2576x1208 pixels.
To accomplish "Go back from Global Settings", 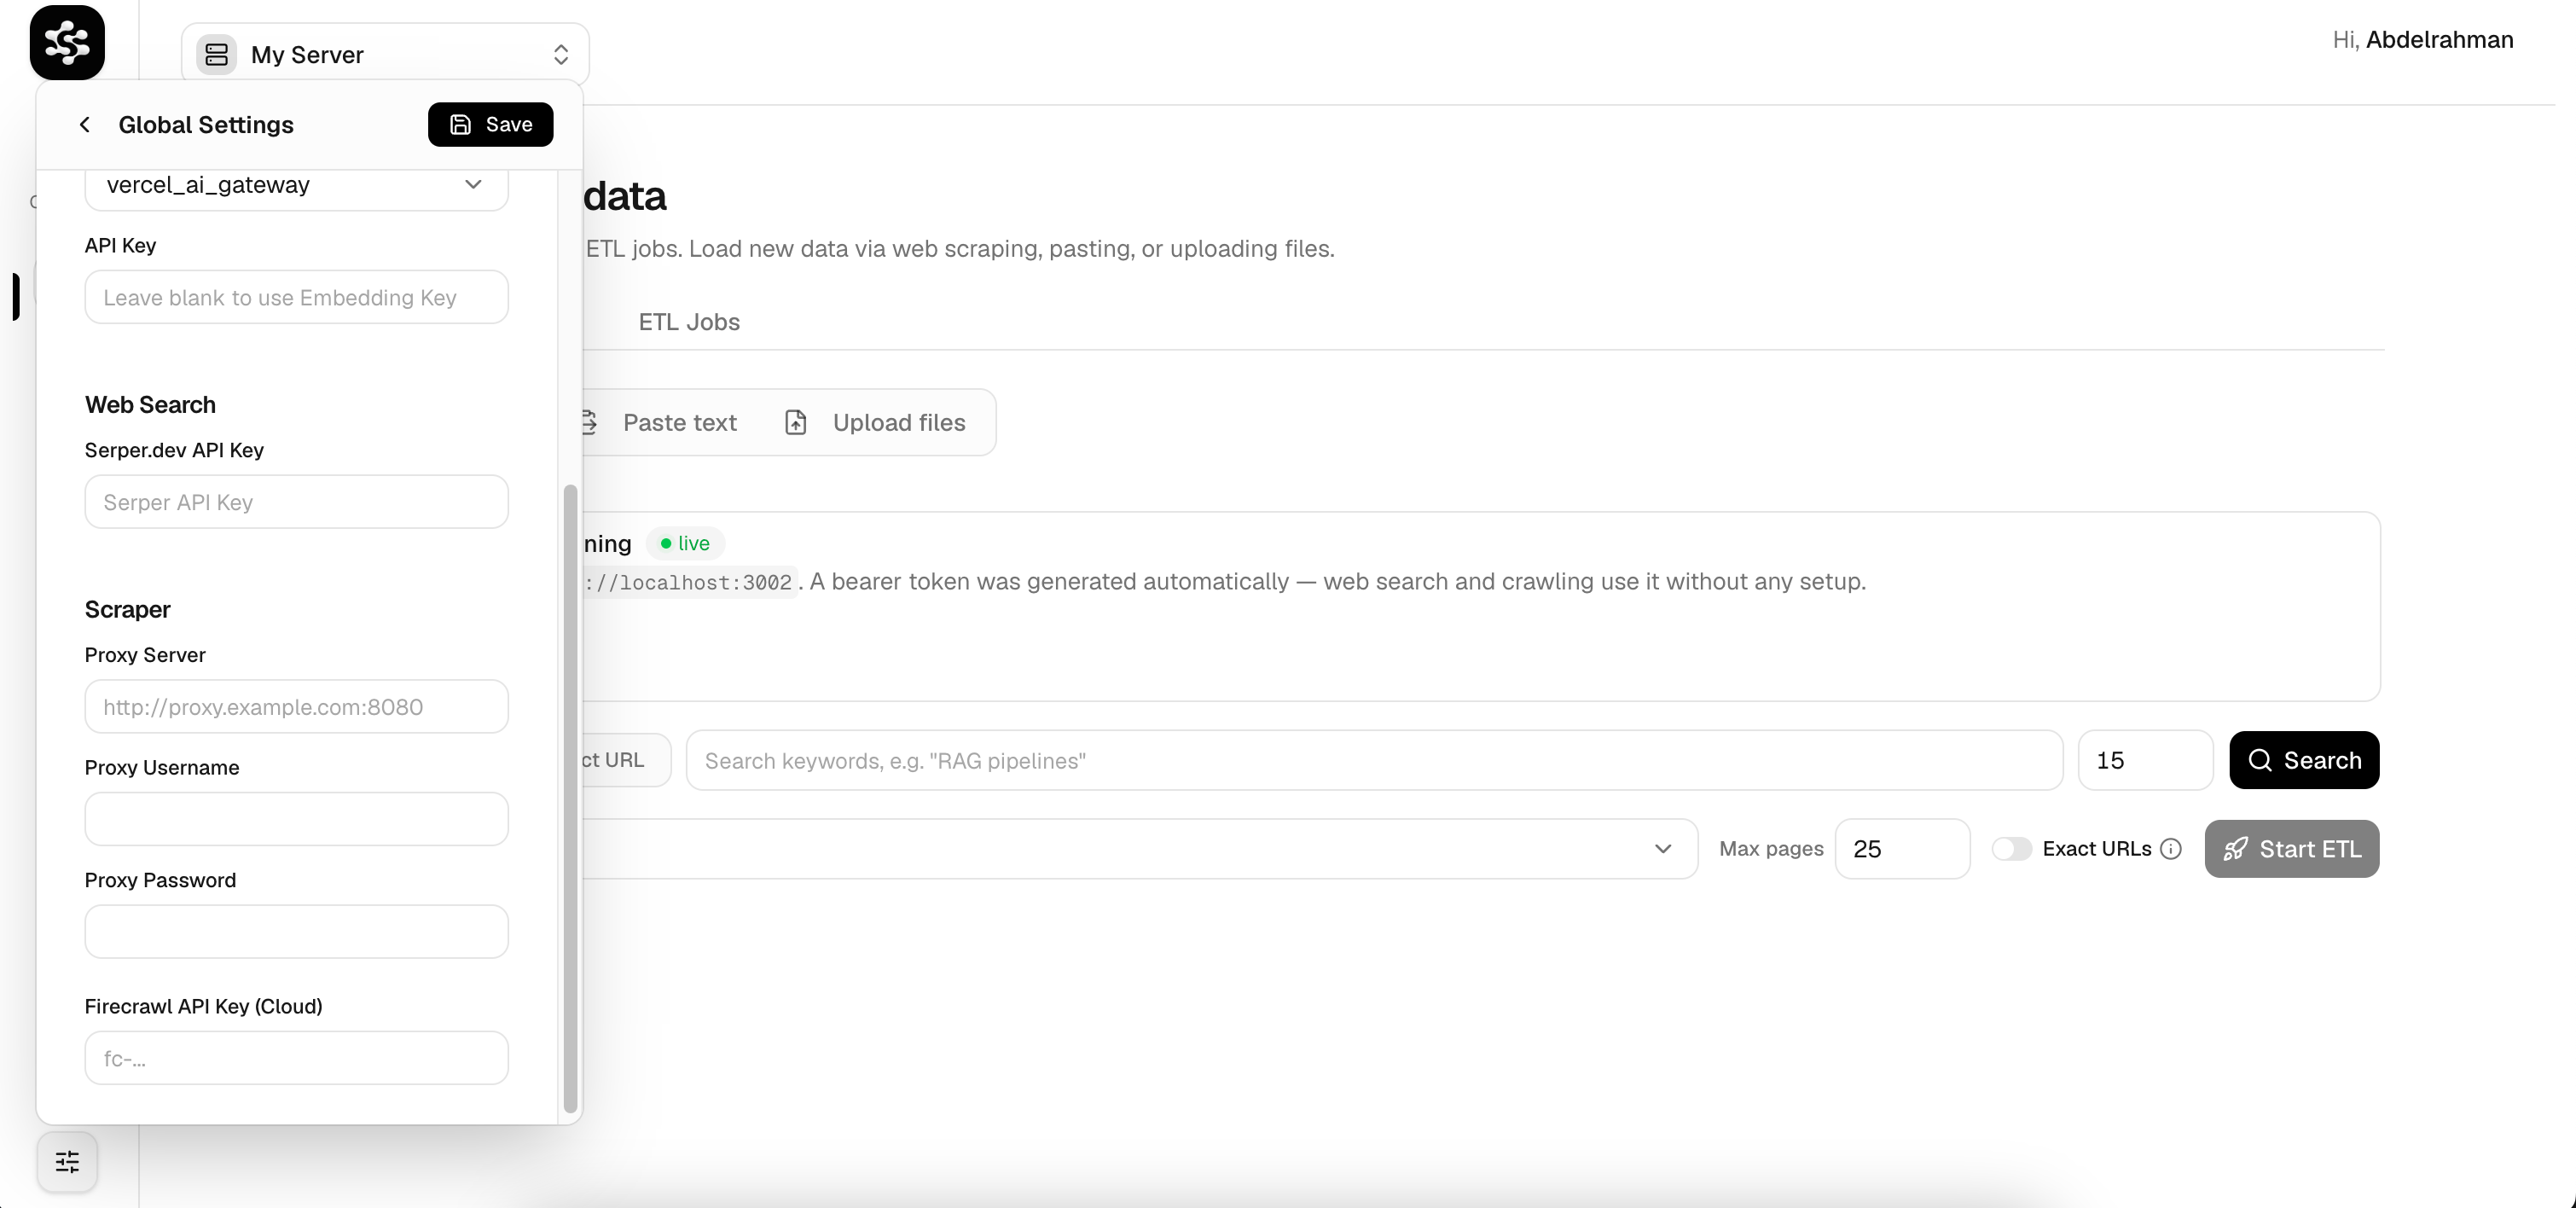I will (x=85, y=124).
